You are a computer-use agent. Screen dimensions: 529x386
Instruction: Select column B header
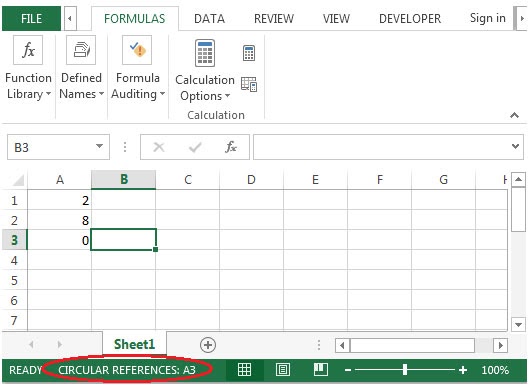[124, 180]
